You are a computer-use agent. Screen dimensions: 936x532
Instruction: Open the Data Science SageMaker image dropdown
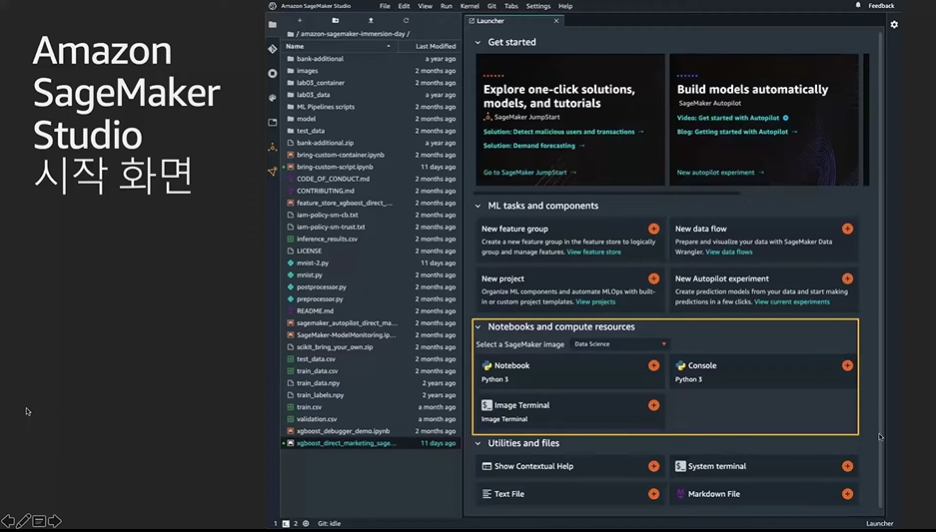coord(620,344)
